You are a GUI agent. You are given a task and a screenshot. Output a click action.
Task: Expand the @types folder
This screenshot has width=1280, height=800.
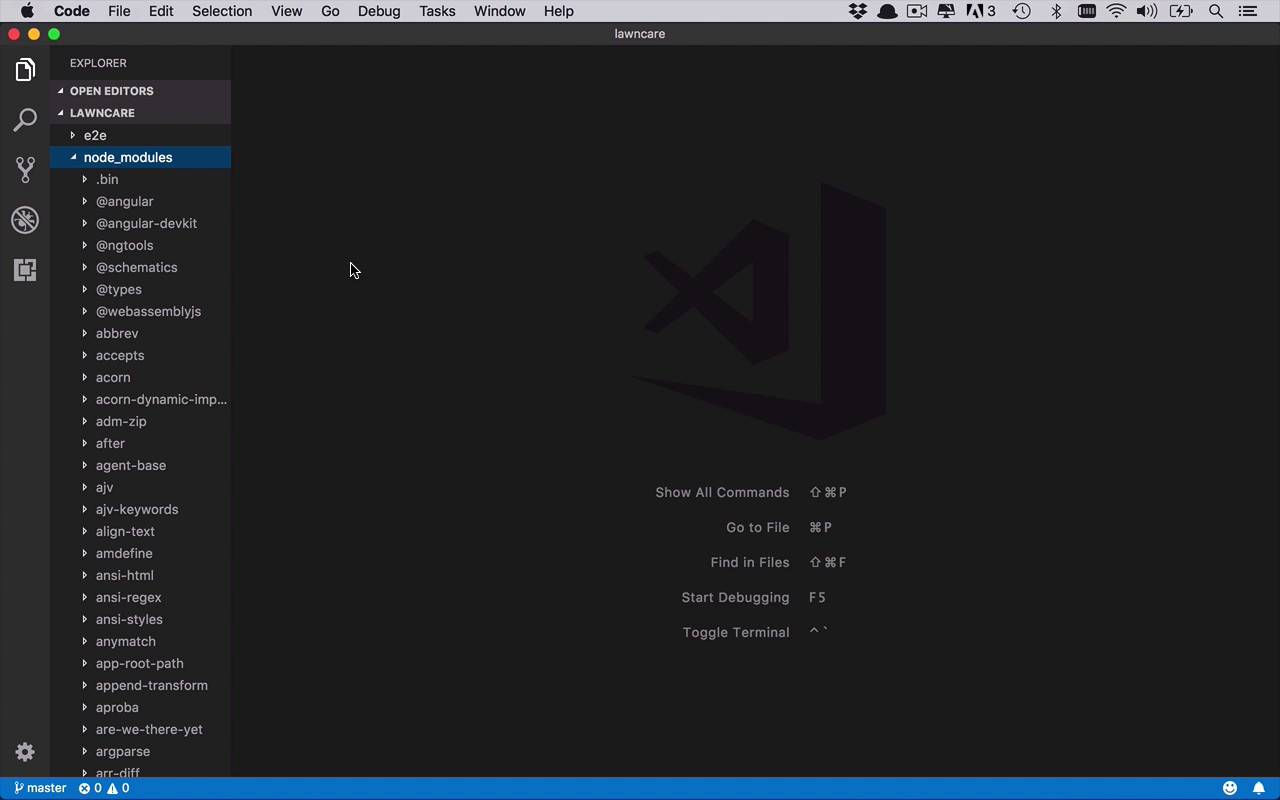pos(118,289)
